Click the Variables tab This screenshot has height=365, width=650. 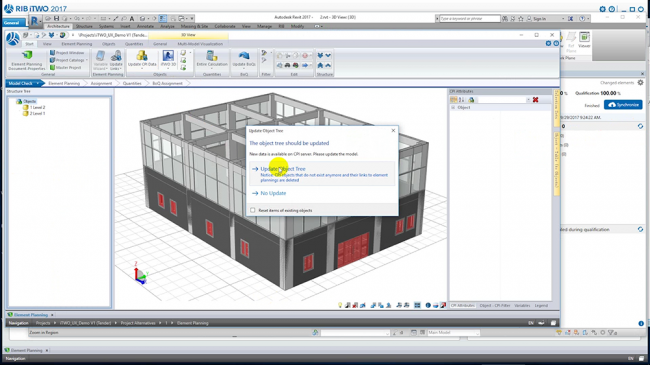(x=522, y=306)
